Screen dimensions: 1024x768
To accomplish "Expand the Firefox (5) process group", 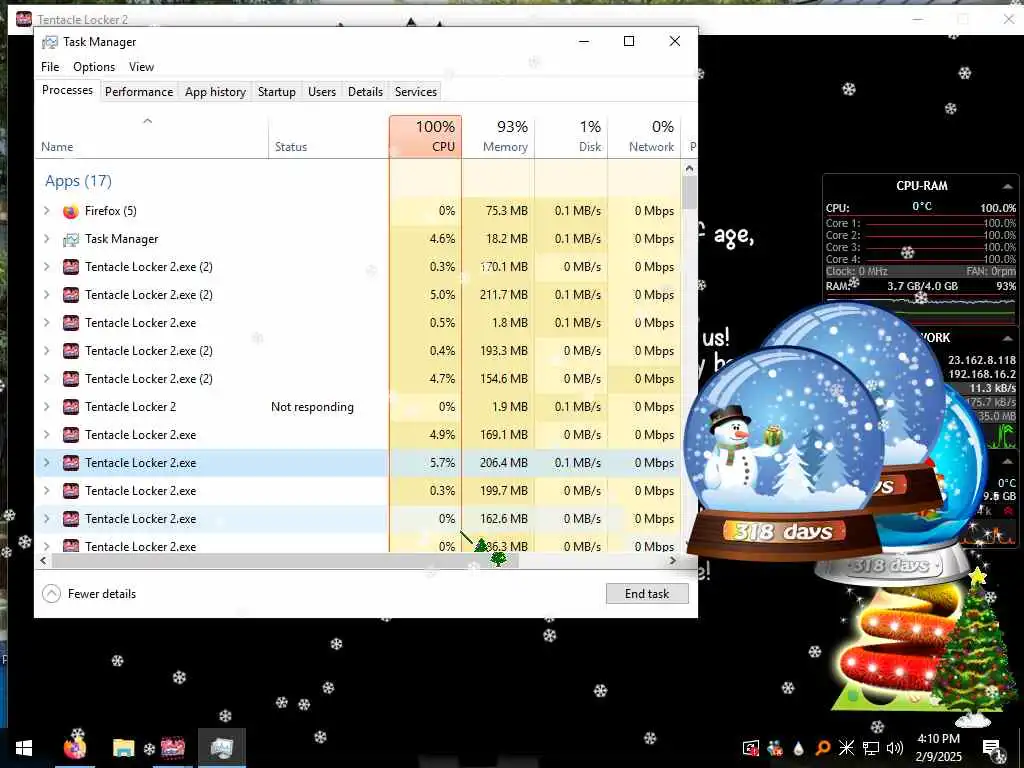I will 46,211.
